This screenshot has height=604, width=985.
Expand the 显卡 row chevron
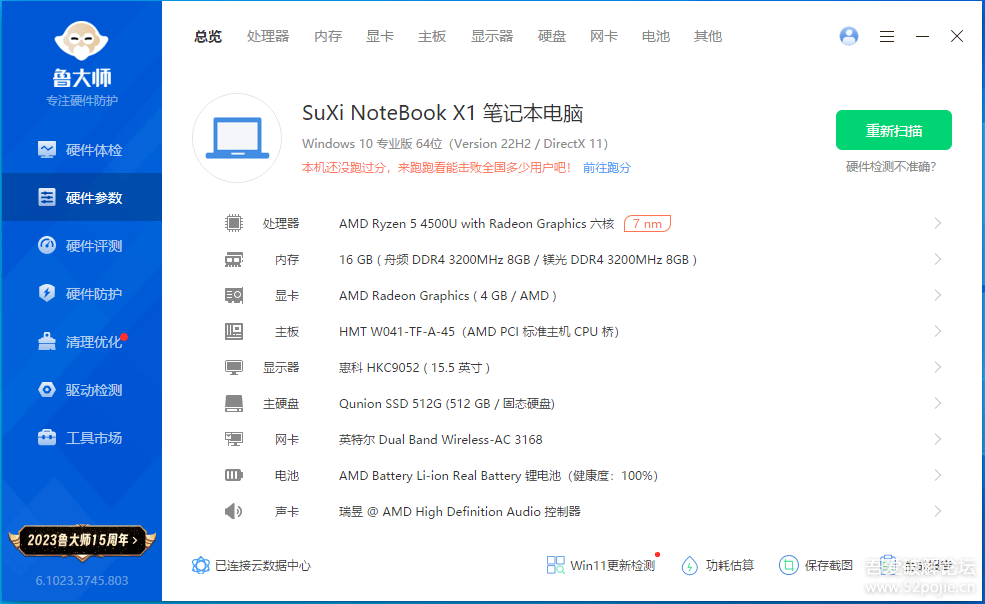click(937, 295)
